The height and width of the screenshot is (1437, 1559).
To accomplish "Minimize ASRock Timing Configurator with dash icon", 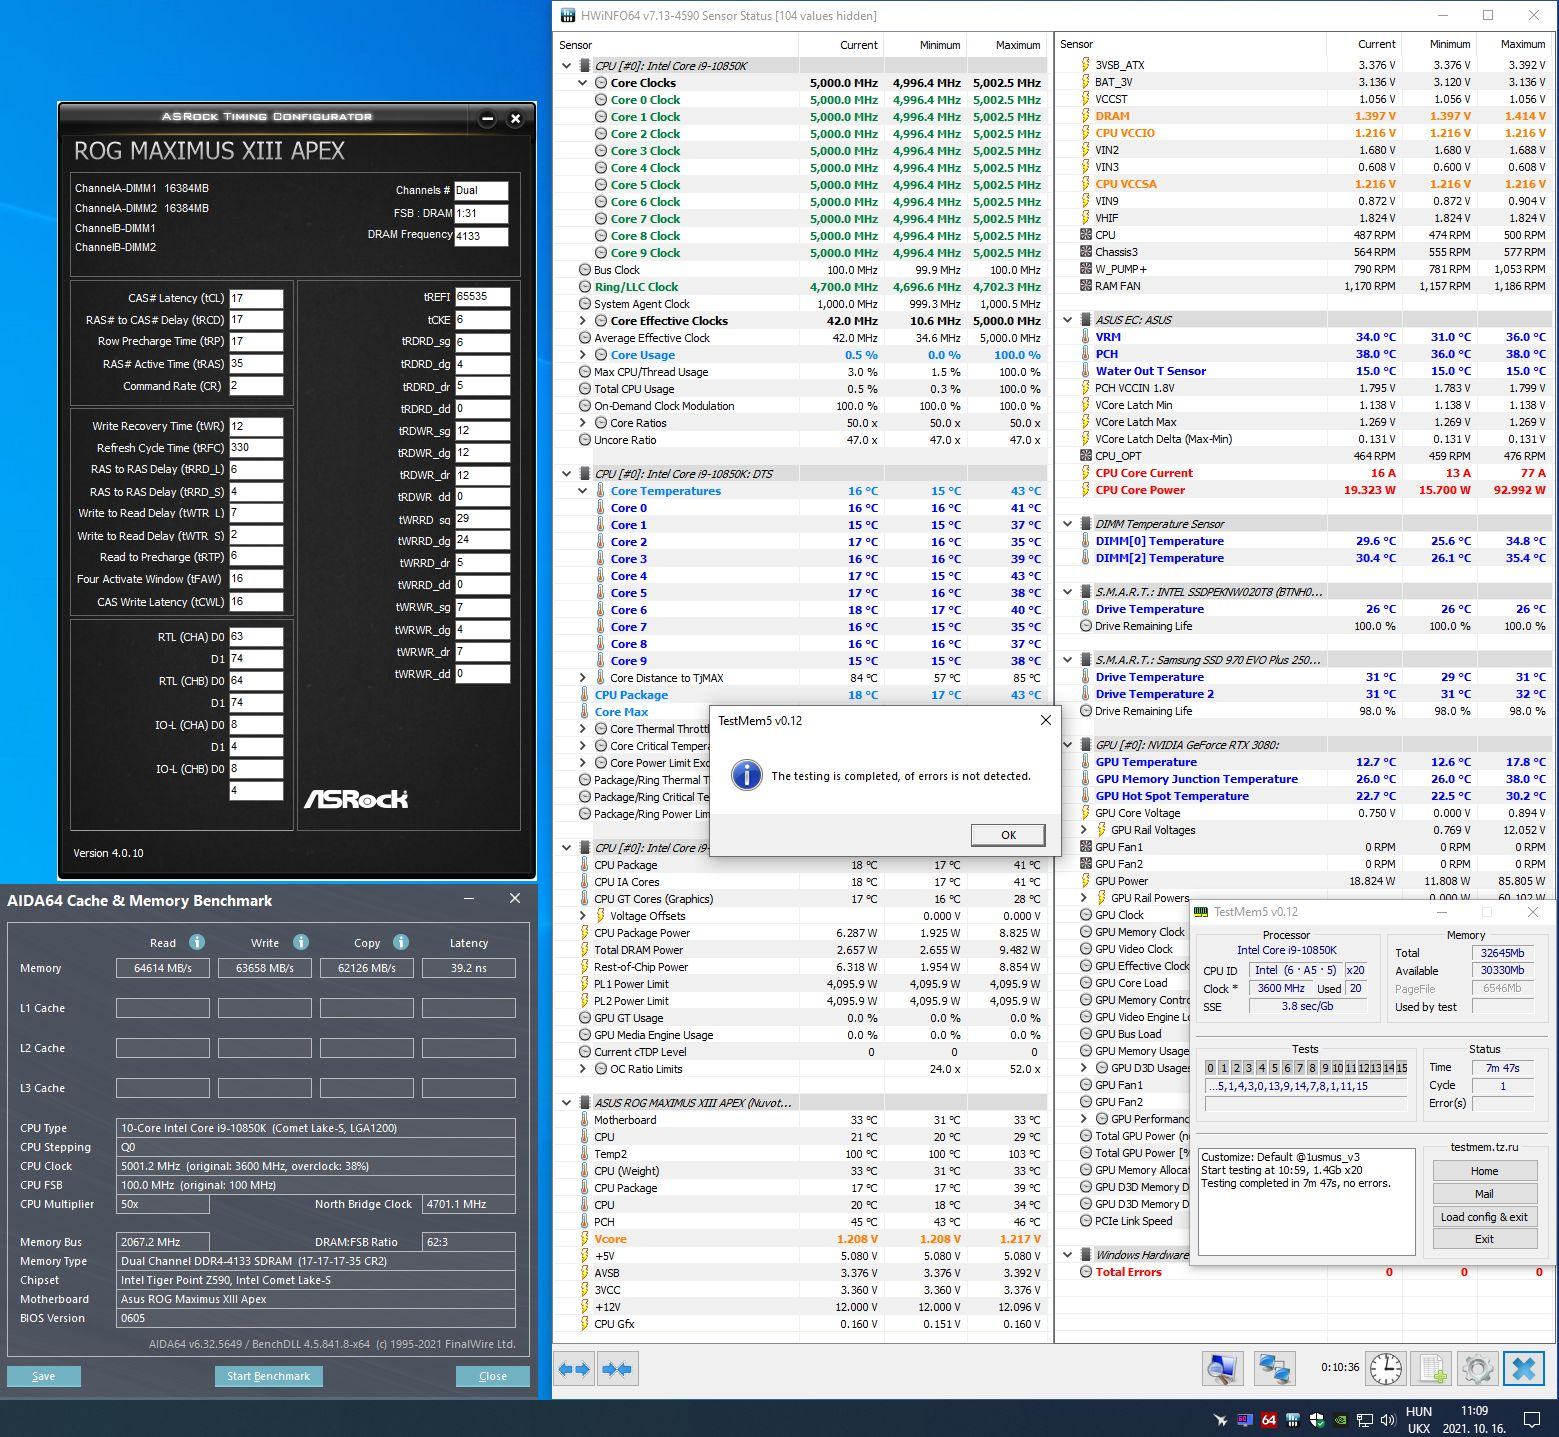I will pyautogui.click(x=487, y=119).
